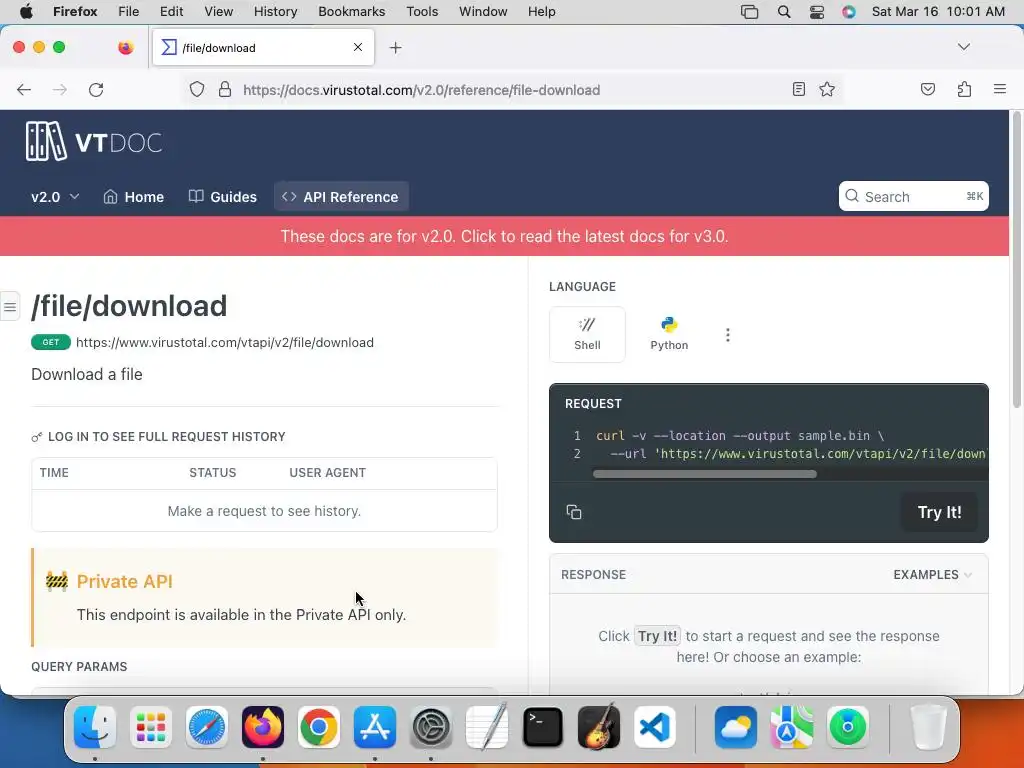Focus the docs Search field

(913, 197)
